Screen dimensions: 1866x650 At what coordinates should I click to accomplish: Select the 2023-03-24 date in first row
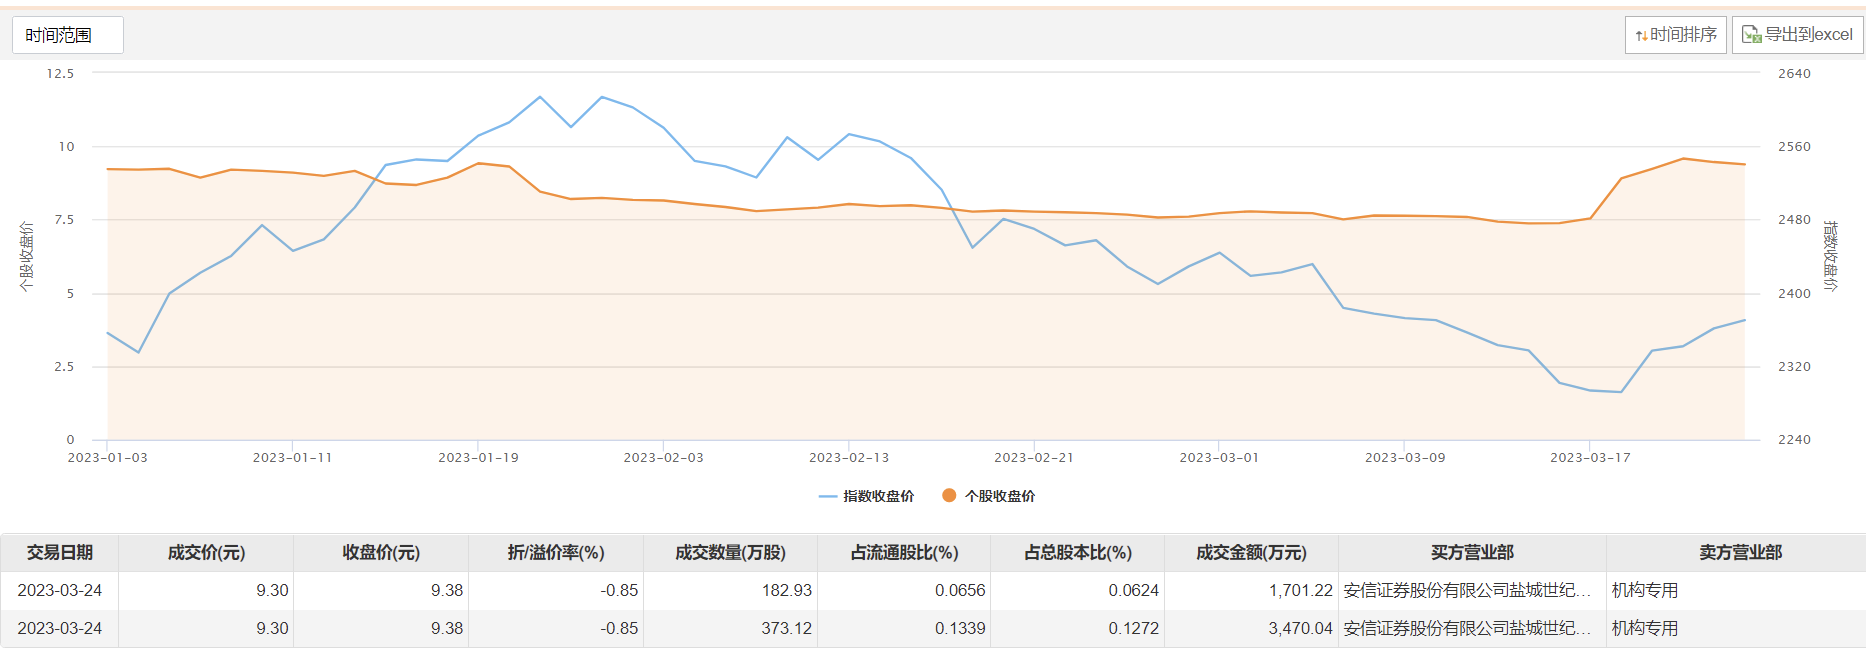click(x=59, y=591)
